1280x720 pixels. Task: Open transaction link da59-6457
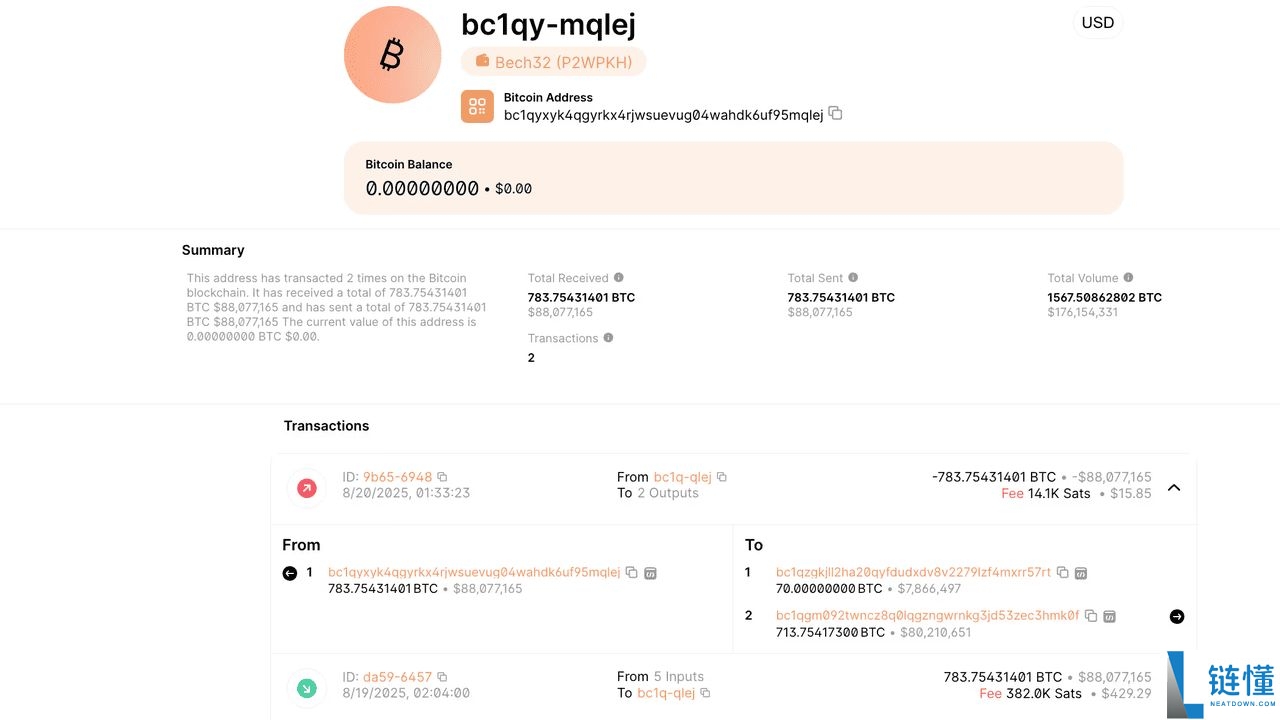point(397,677)
